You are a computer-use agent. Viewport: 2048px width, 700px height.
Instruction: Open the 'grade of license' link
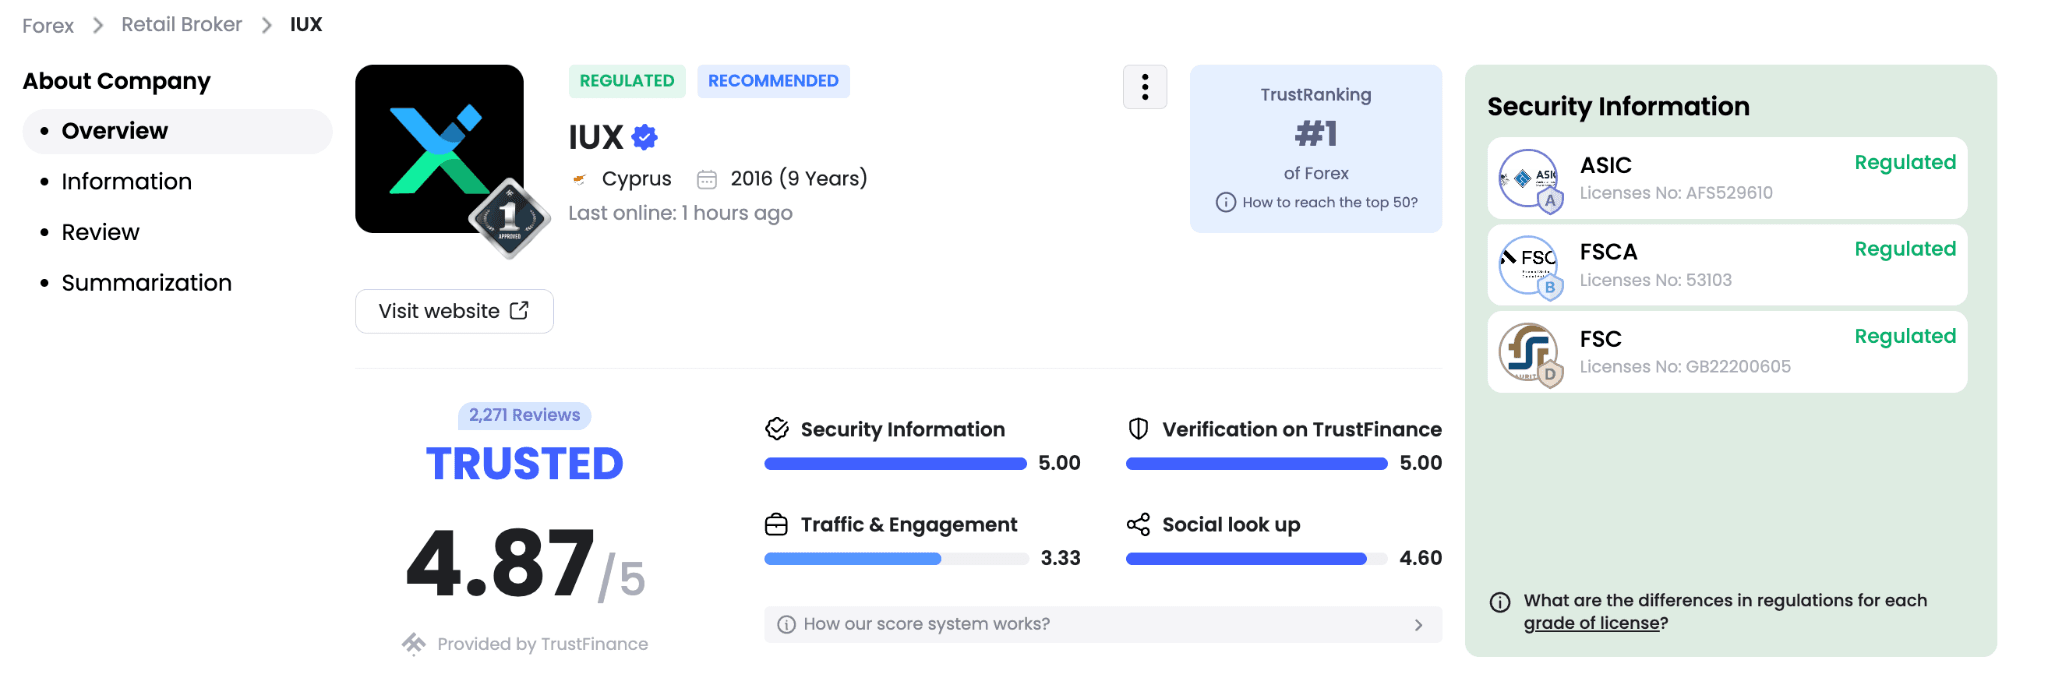point(1591,623)
